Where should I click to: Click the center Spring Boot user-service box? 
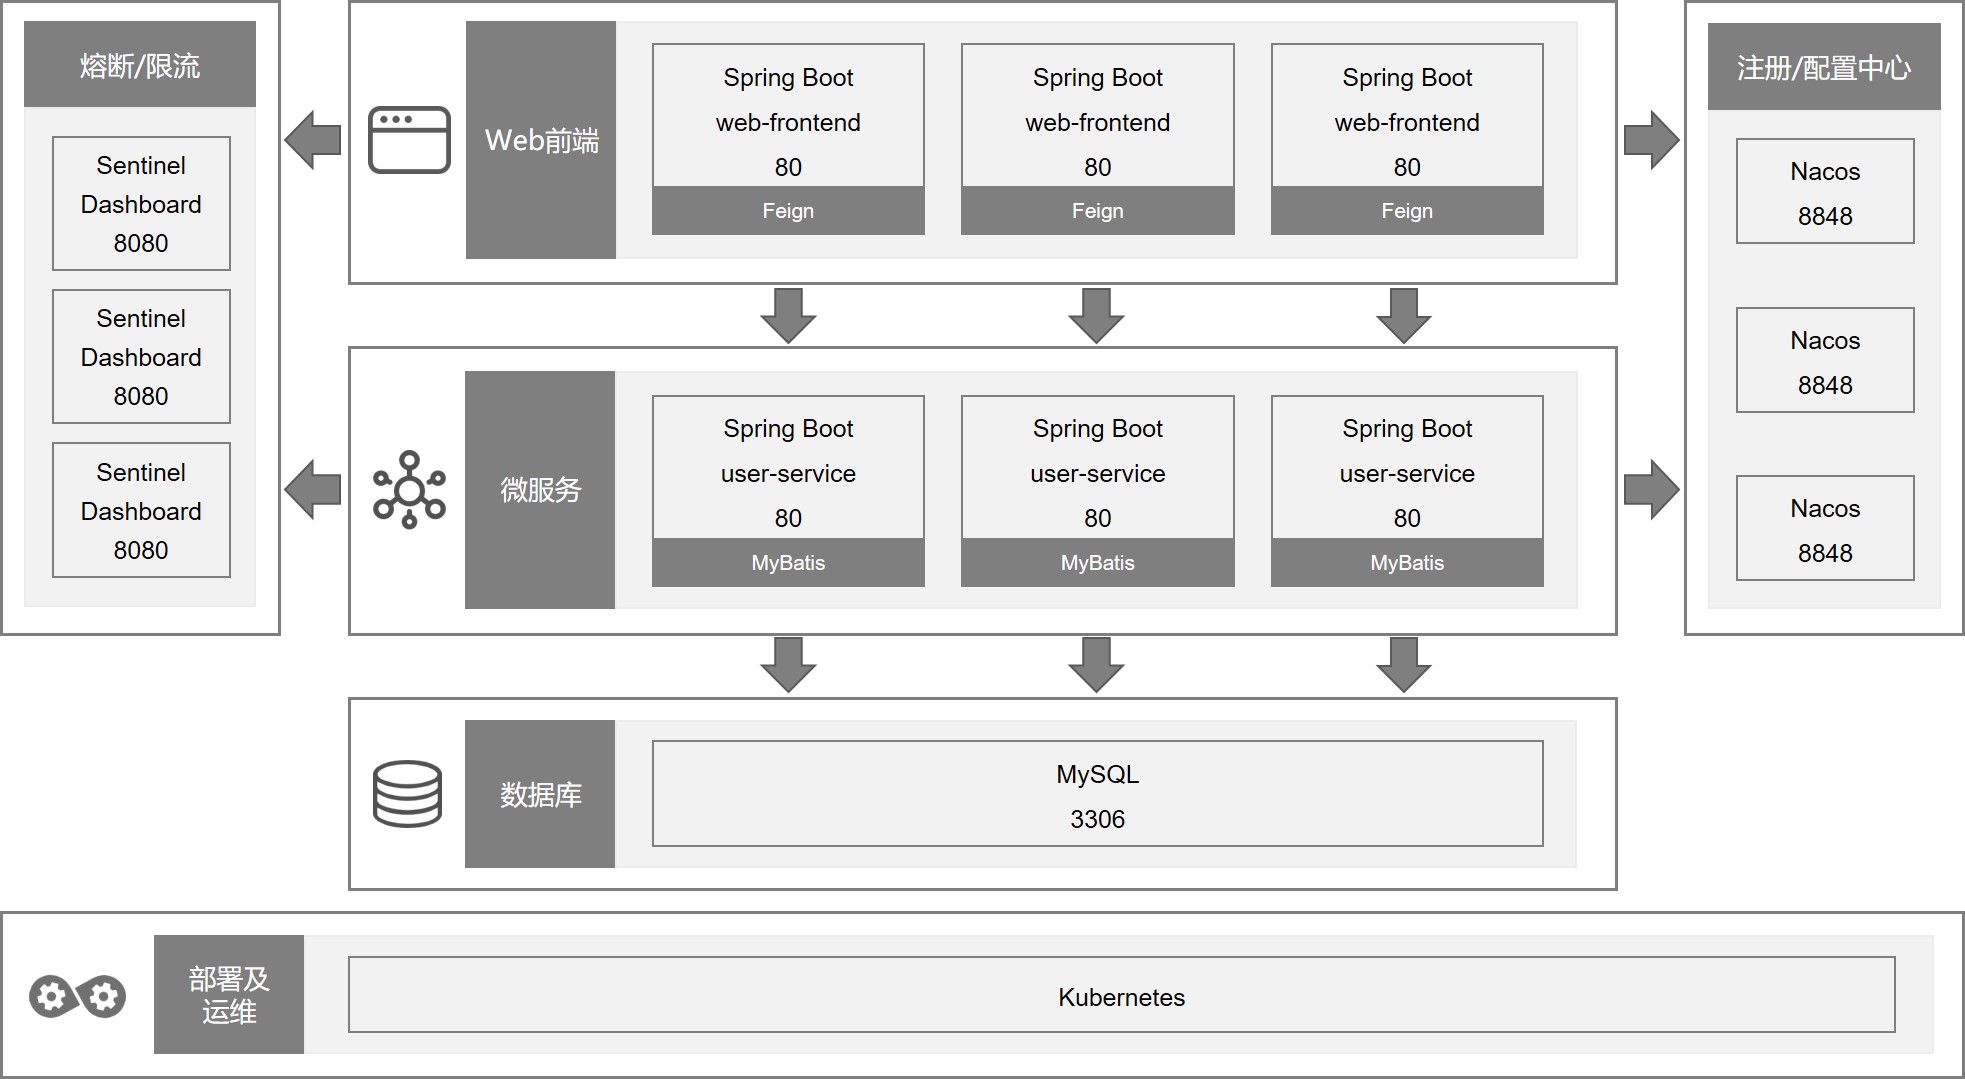click(x=1098, y=468)
